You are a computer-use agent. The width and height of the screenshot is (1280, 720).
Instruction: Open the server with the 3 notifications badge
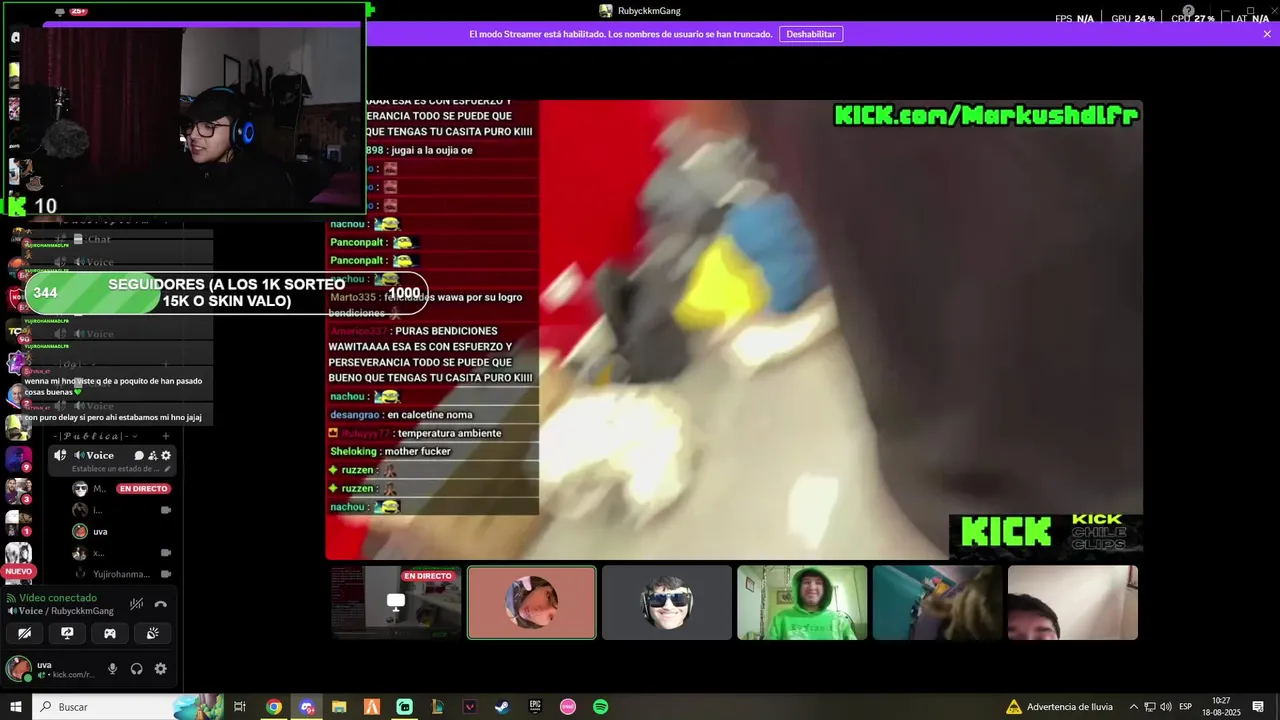[x=18, y=491]
